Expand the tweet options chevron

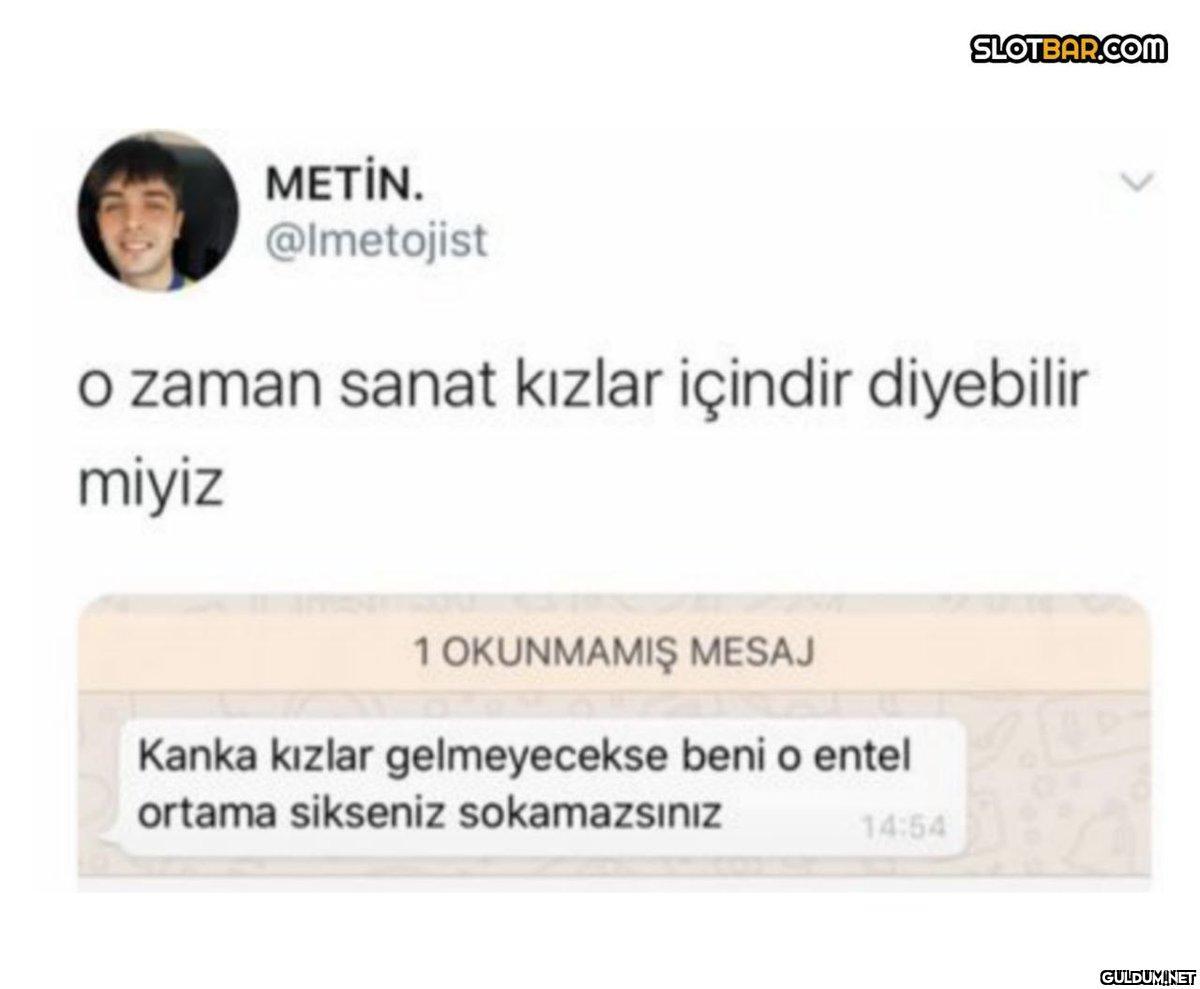[1137, 182]
